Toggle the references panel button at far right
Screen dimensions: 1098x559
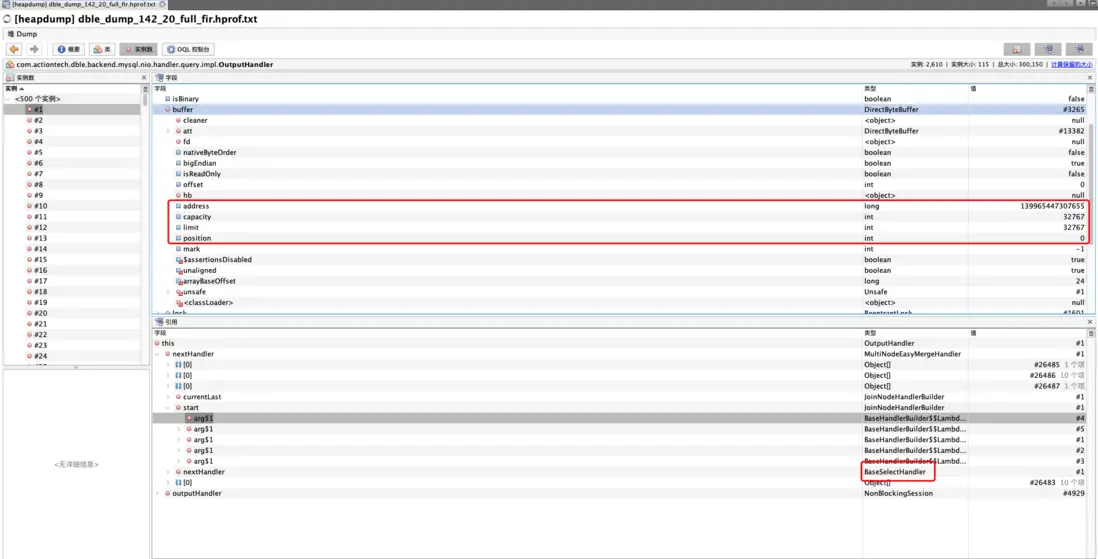1079,49
